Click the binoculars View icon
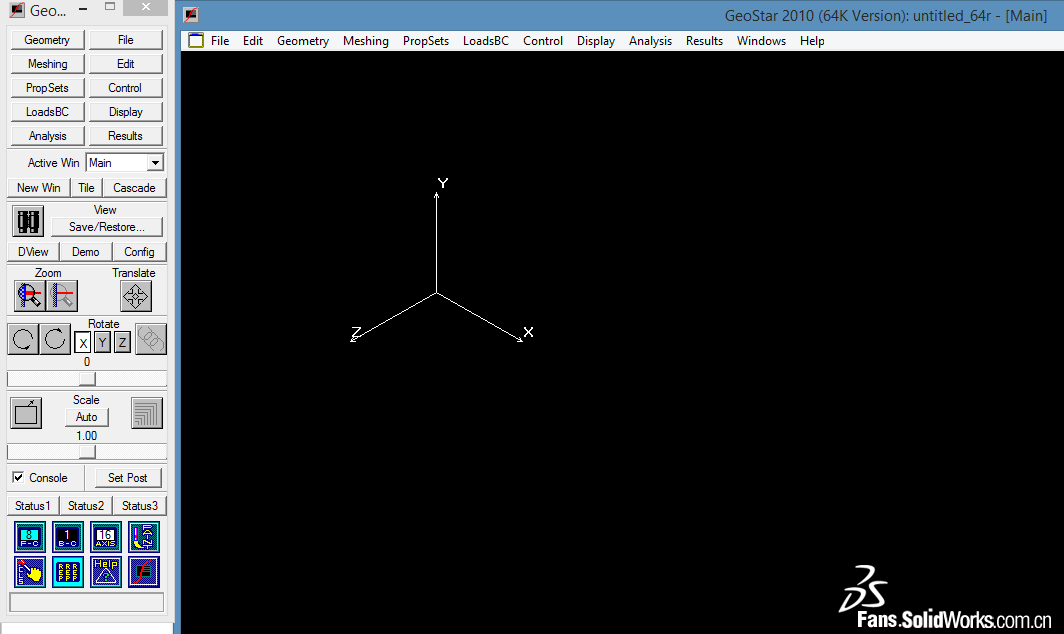Screen dimensions: 1064x634 28,221
